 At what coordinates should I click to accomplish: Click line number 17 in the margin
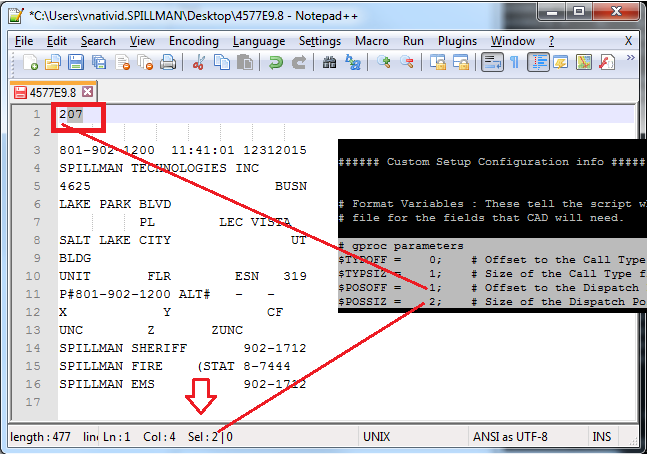[33, 402]
